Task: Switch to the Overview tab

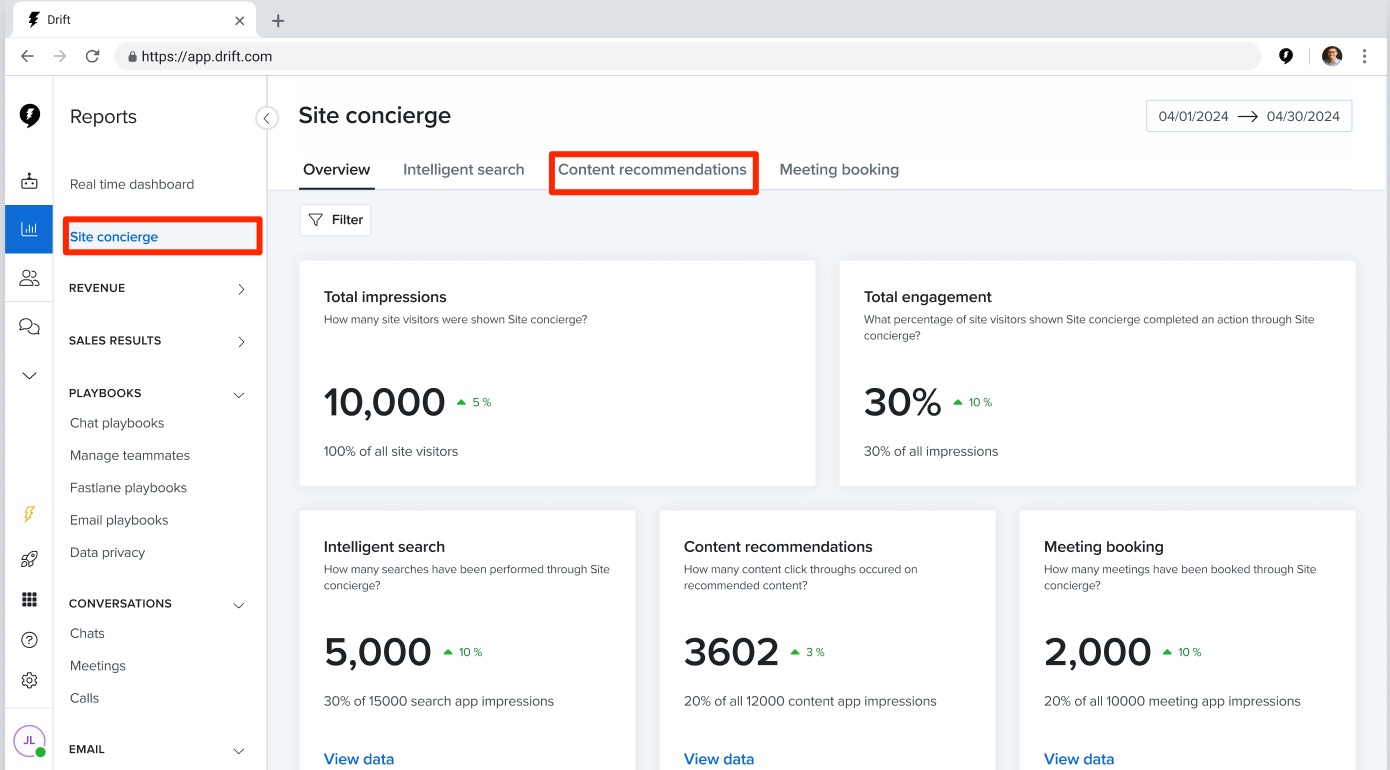Action: pos(337,170)
